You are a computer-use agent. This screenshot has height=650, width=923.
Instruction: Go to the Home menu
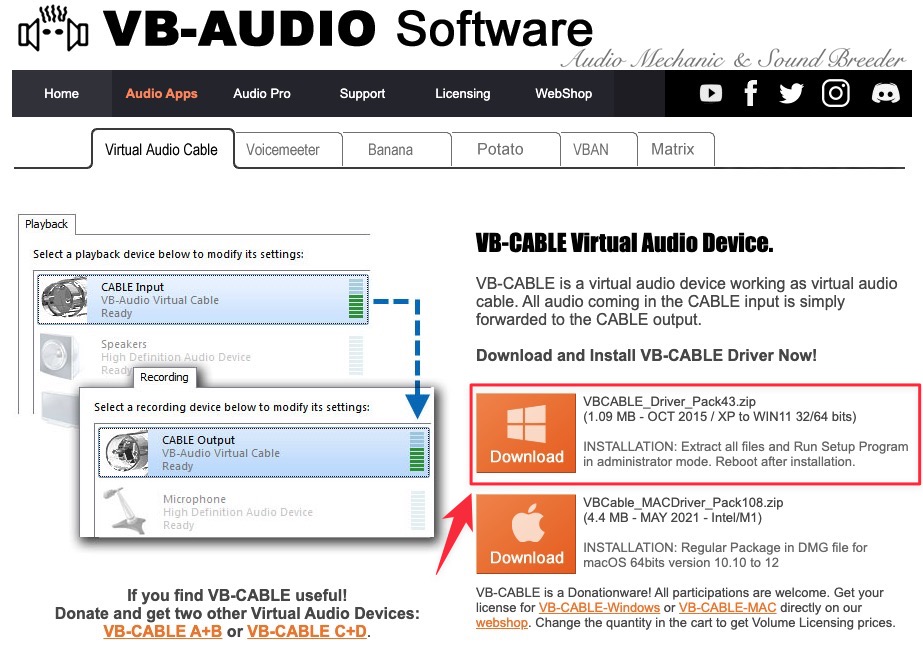tap(61, 94)
